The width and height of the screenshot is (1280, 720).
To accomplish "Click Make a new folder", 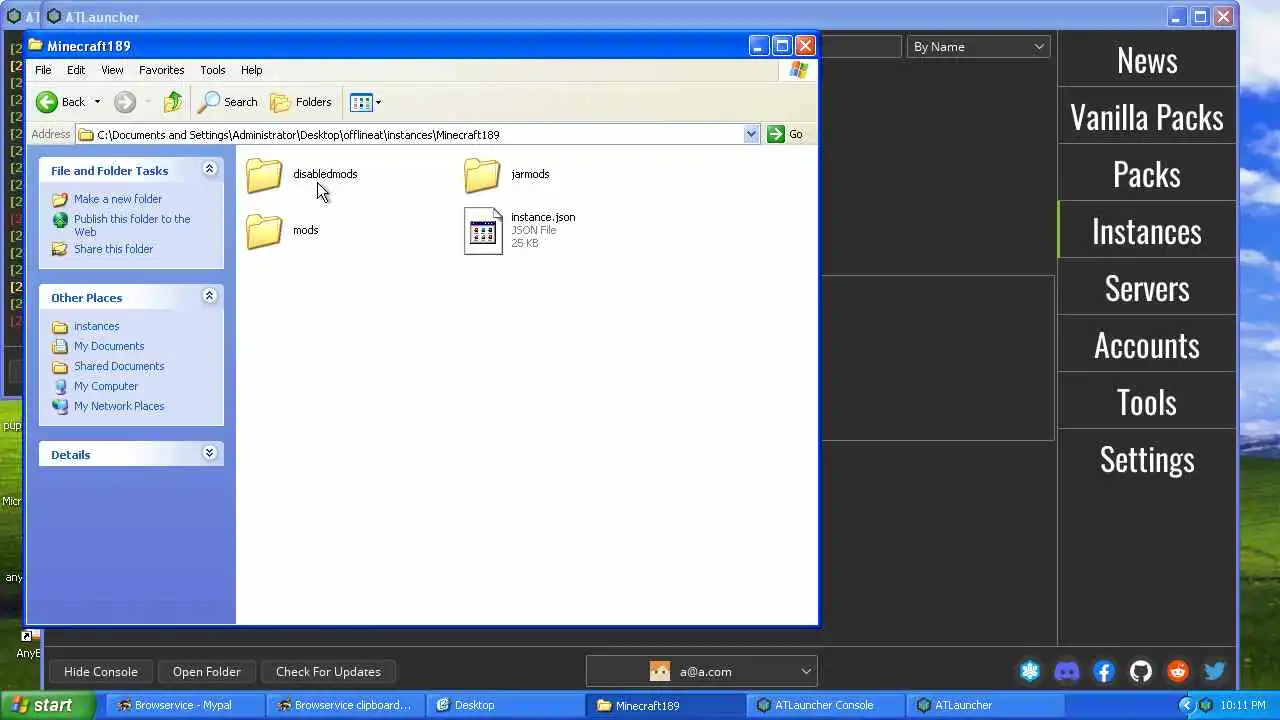I will point(118,199).
